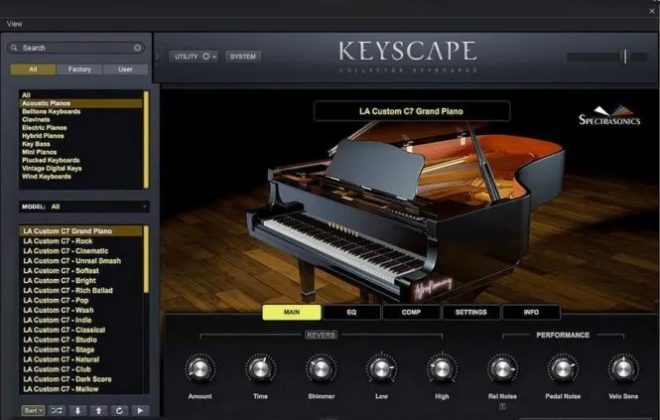The image size is (660, 420).
Task: Click the audition play button
Action: [x=140, y=410]
